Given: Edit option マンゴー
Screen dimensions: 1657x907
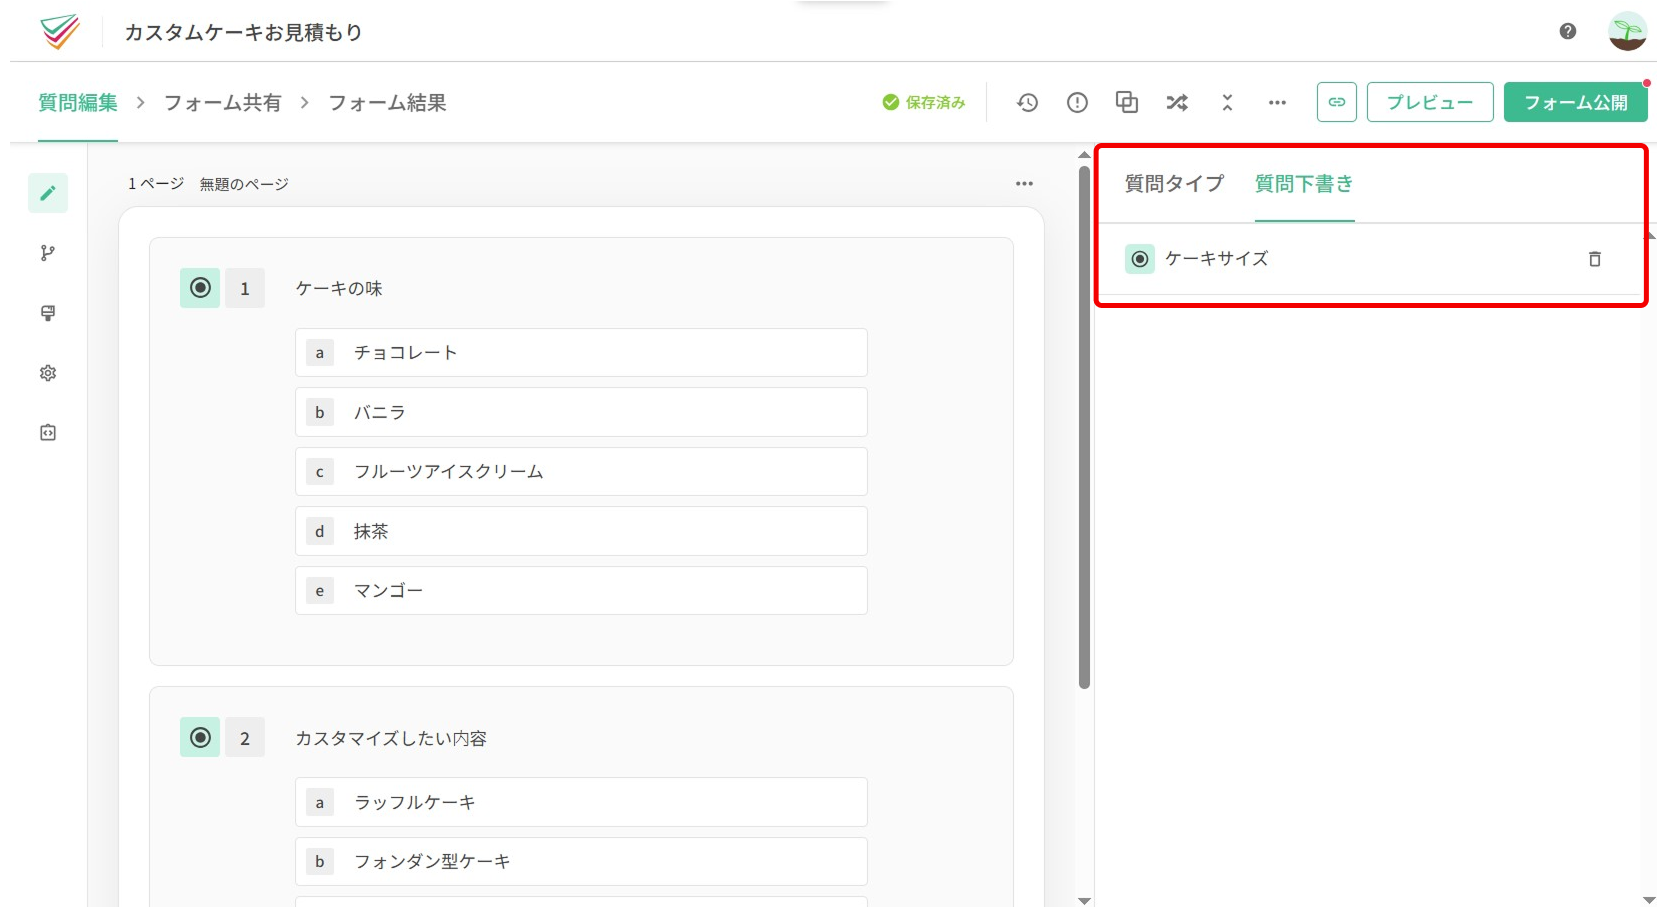Looking at the screenshot, I should pos(581,590).
